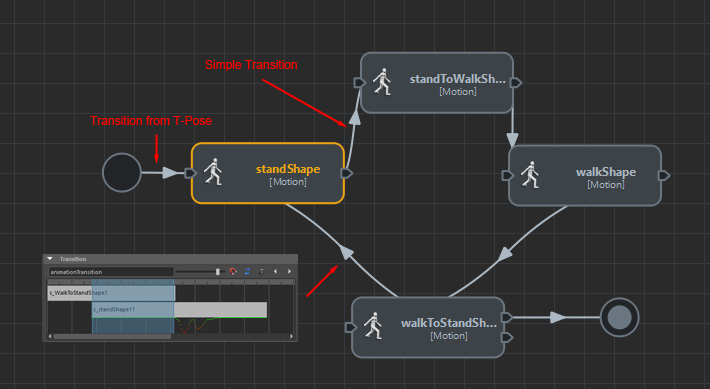Image resolution: width=710 pixels, height=389 pixels.
Task: Click the blue swap arrows icon
Action: [x=247, y=271]
